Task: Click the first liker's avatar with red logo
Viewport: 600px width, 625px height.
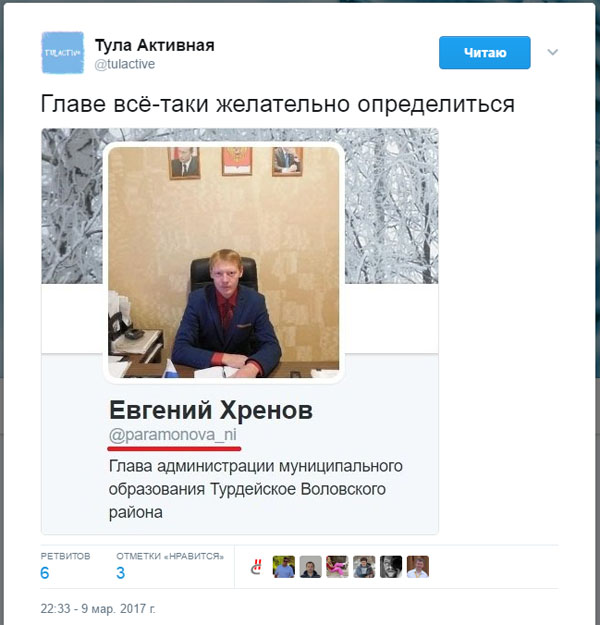Action: coord(257,566)
